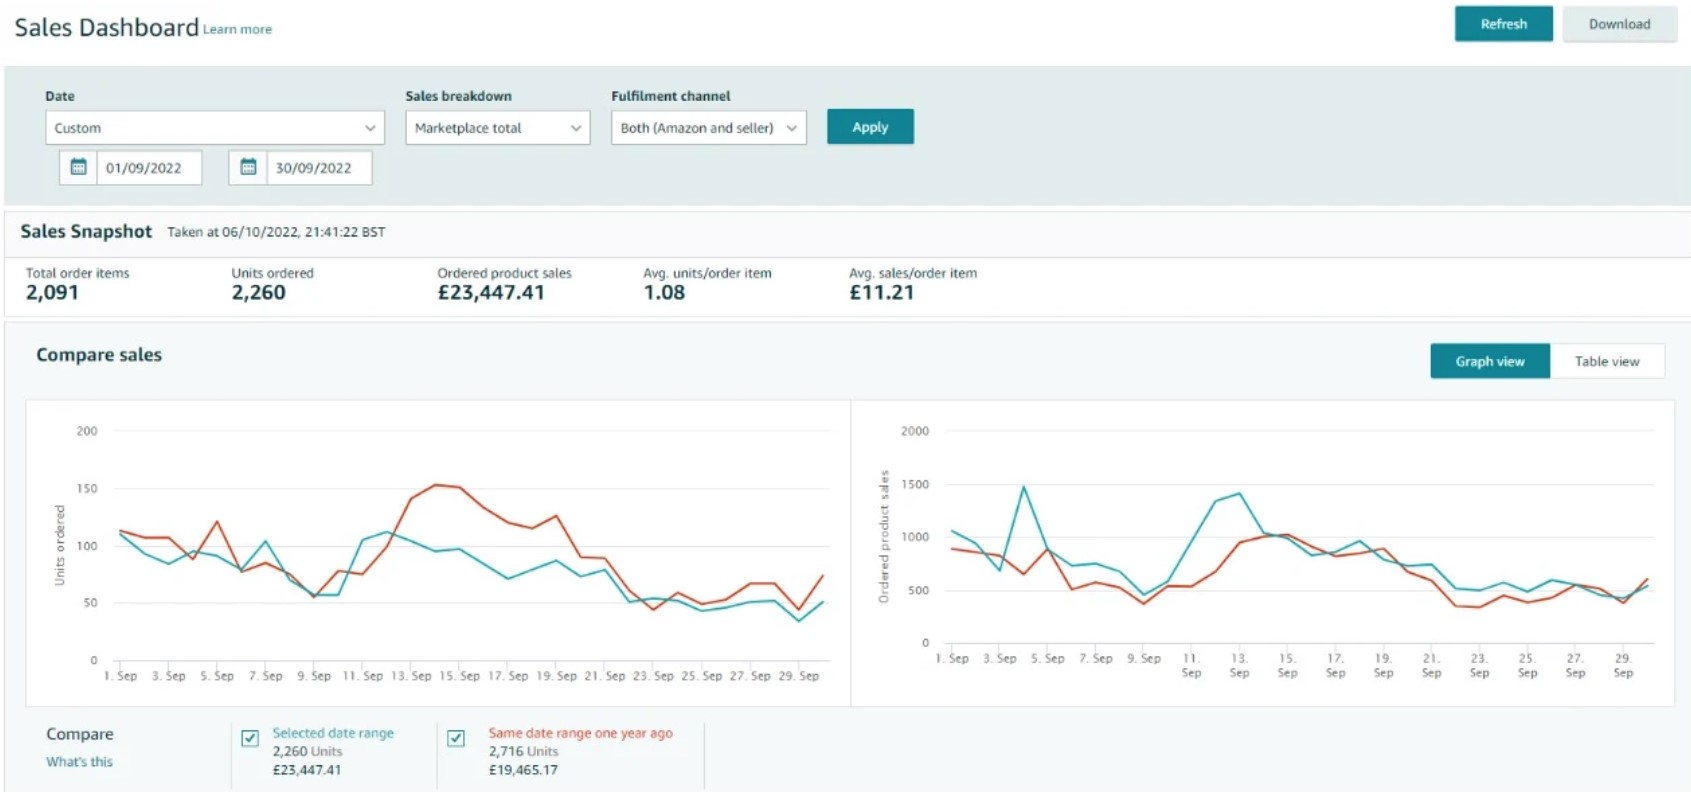Click the Refresh button
Image resolution: width=1691 pixels, height=811 pixels.
(1503, 24)
